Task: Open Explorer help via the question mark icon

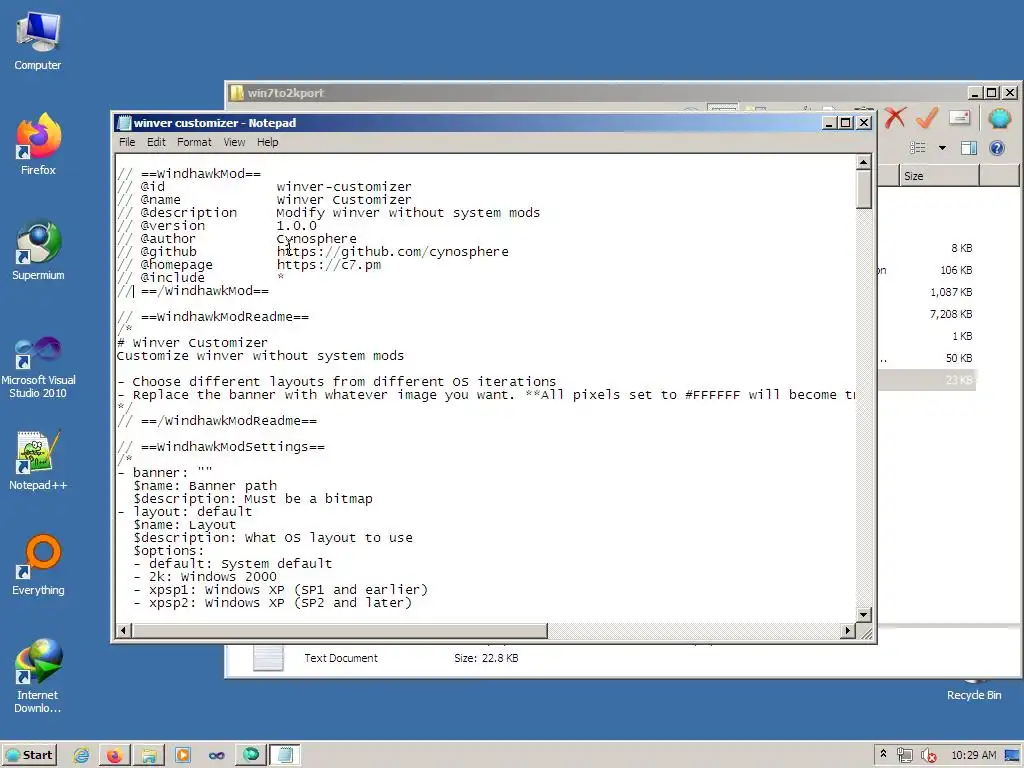Action: (997, 148)
